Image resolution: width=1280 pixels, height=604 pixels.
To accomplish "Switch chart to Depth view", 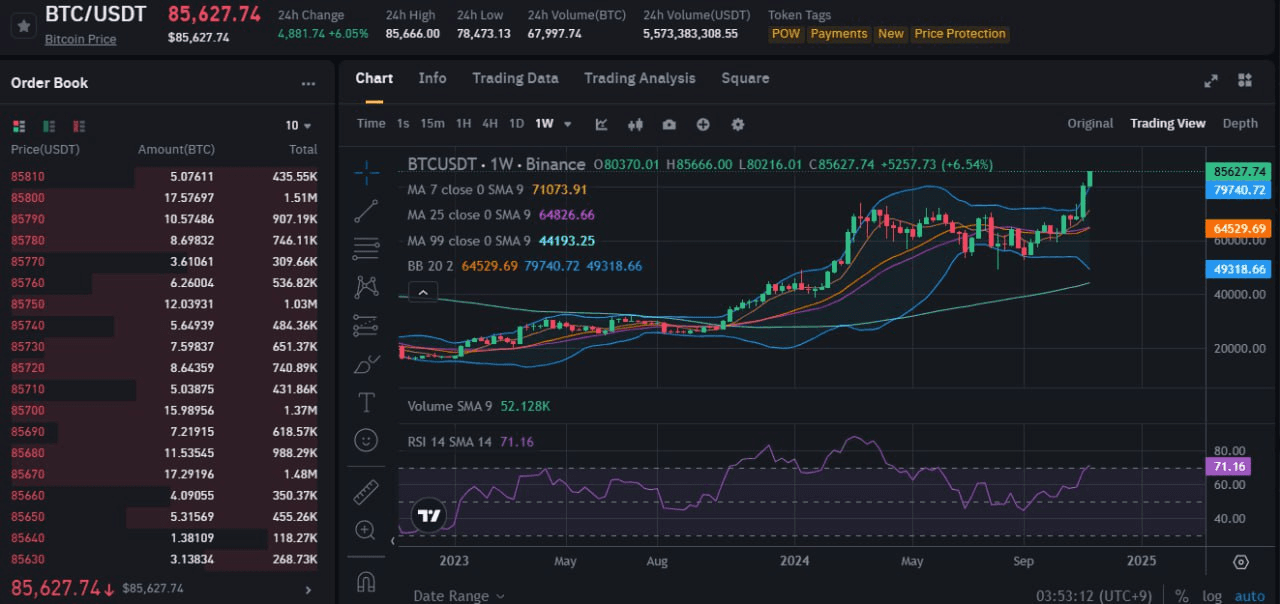I will coord(1240,123).
